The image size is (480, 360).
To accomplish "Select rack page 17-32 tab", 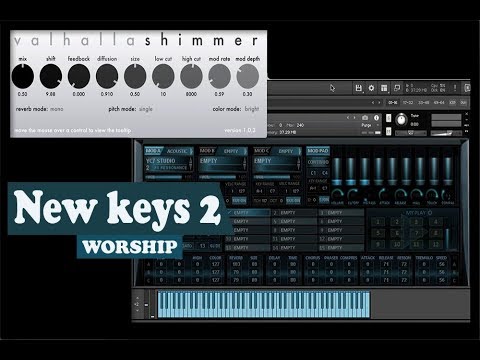I will pyautogui.click(x=408, y=103).
